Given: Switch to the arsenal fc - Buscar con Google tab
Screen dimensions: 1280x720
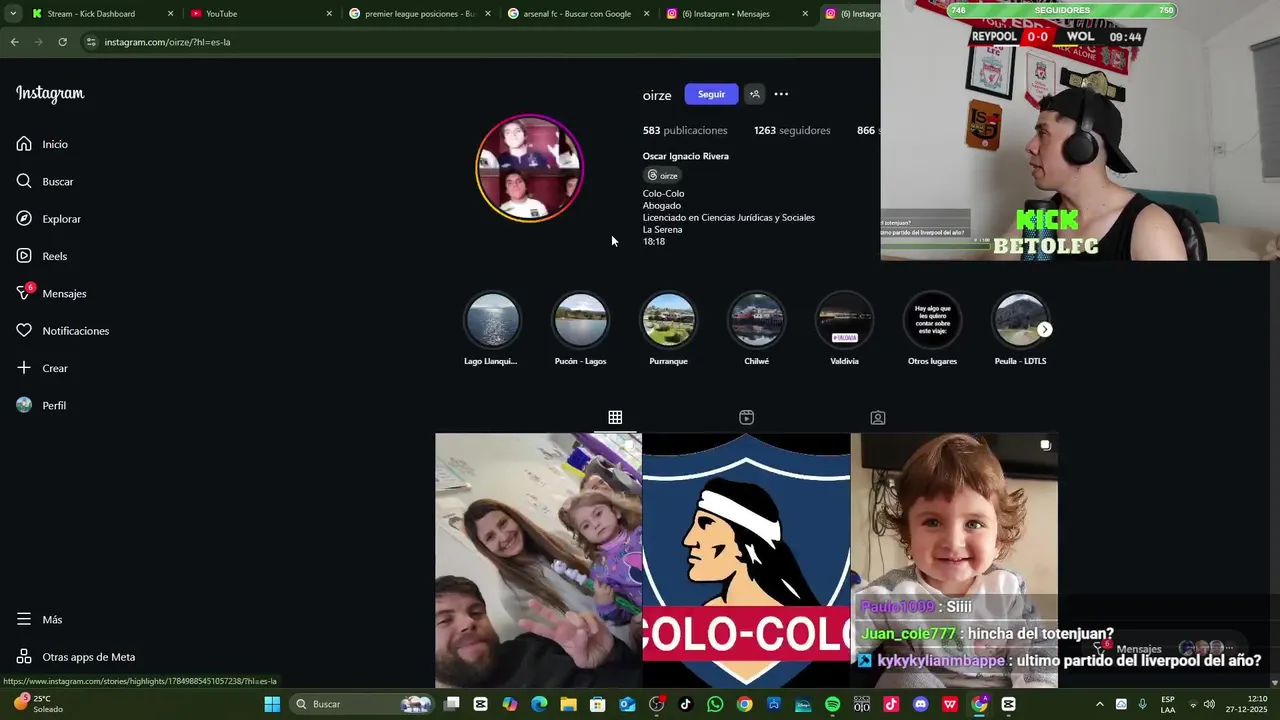Looking at the screenshot, I should click(x=577, y=14).
